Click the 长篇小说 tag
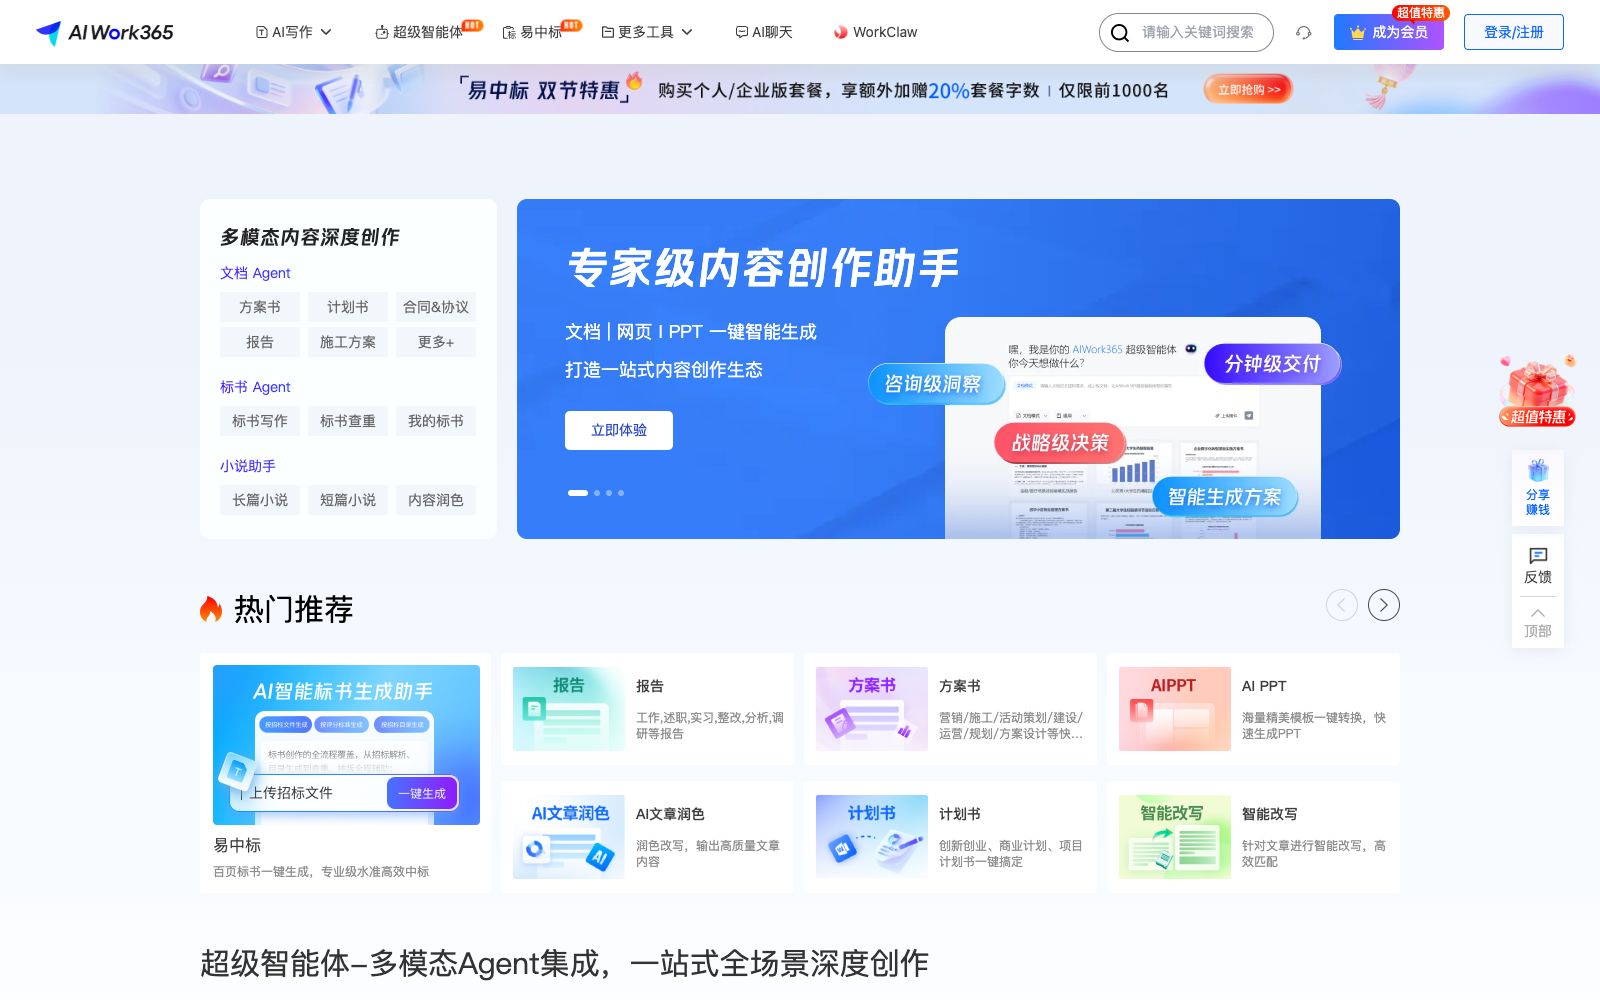This screenshot has width=1600, height=1000. point(260,500)
